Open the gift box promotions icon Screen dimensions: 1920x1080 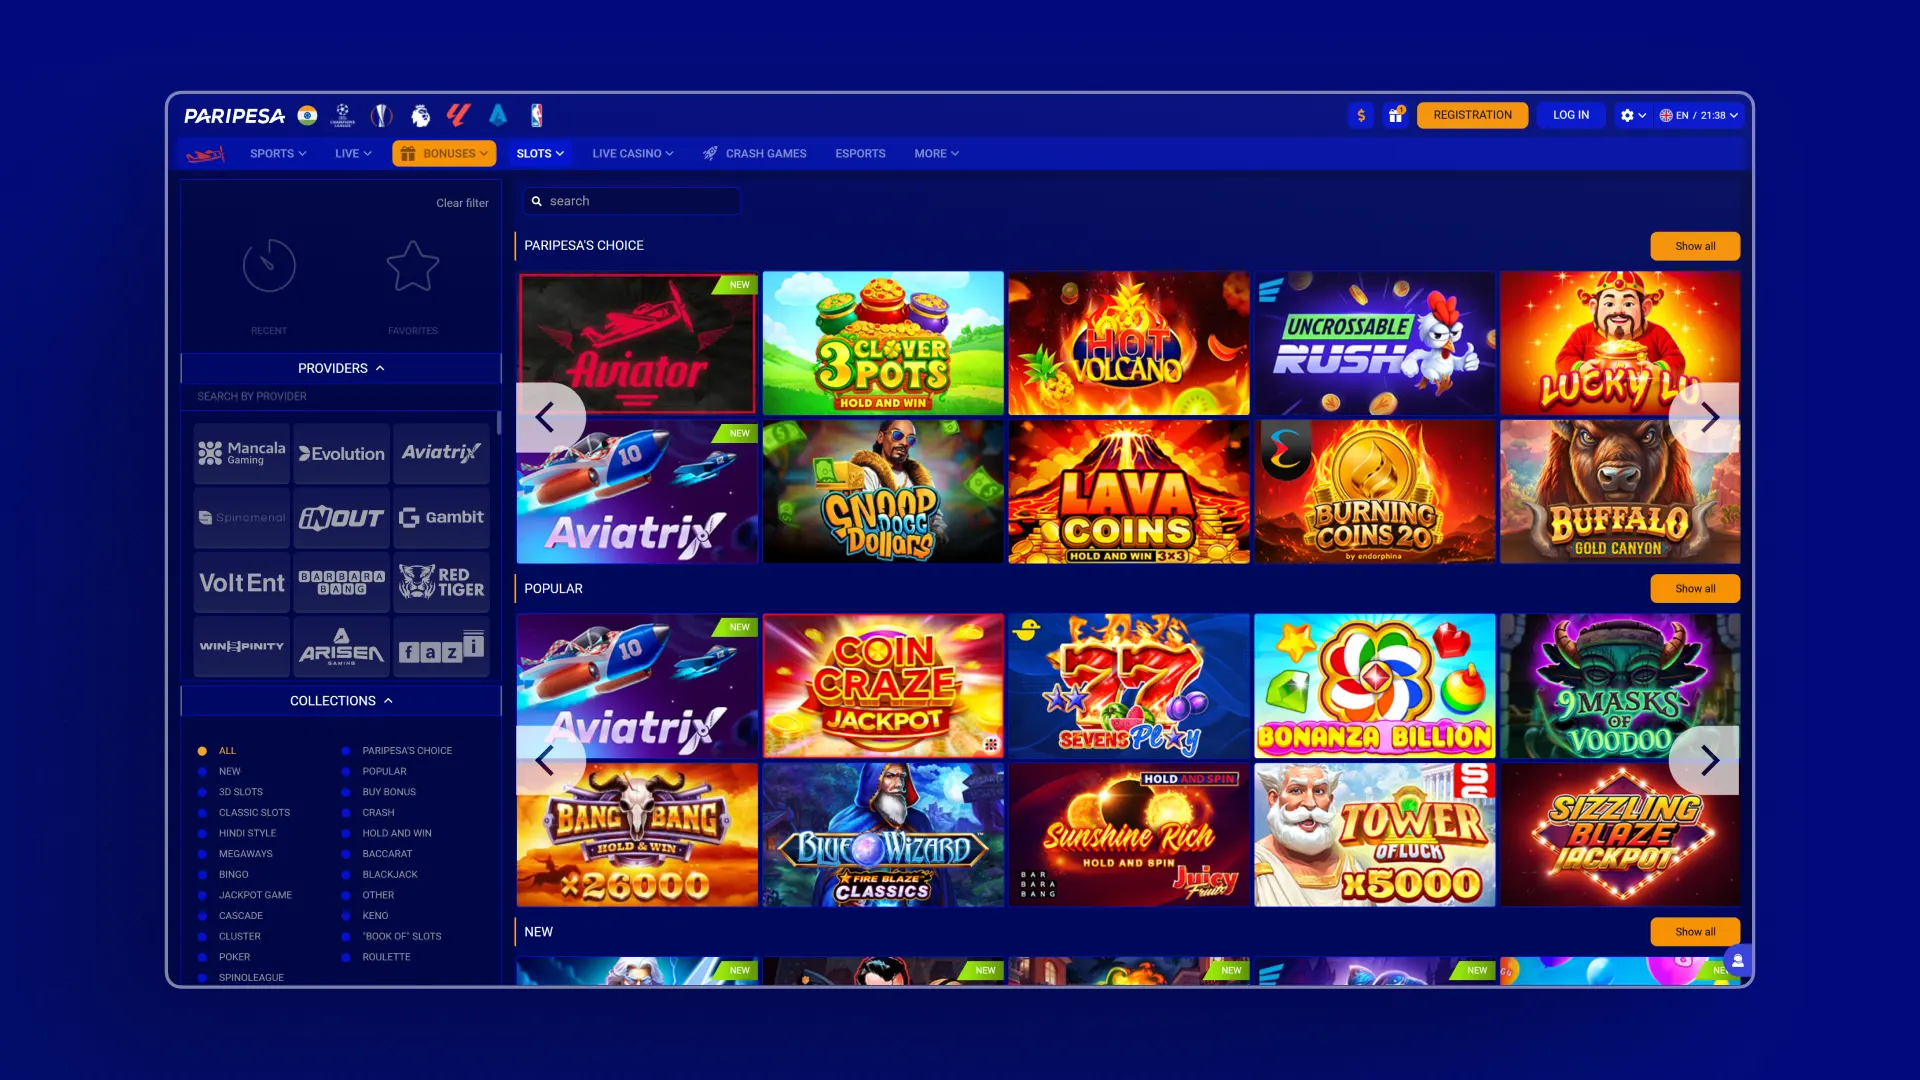[1395, 115]
